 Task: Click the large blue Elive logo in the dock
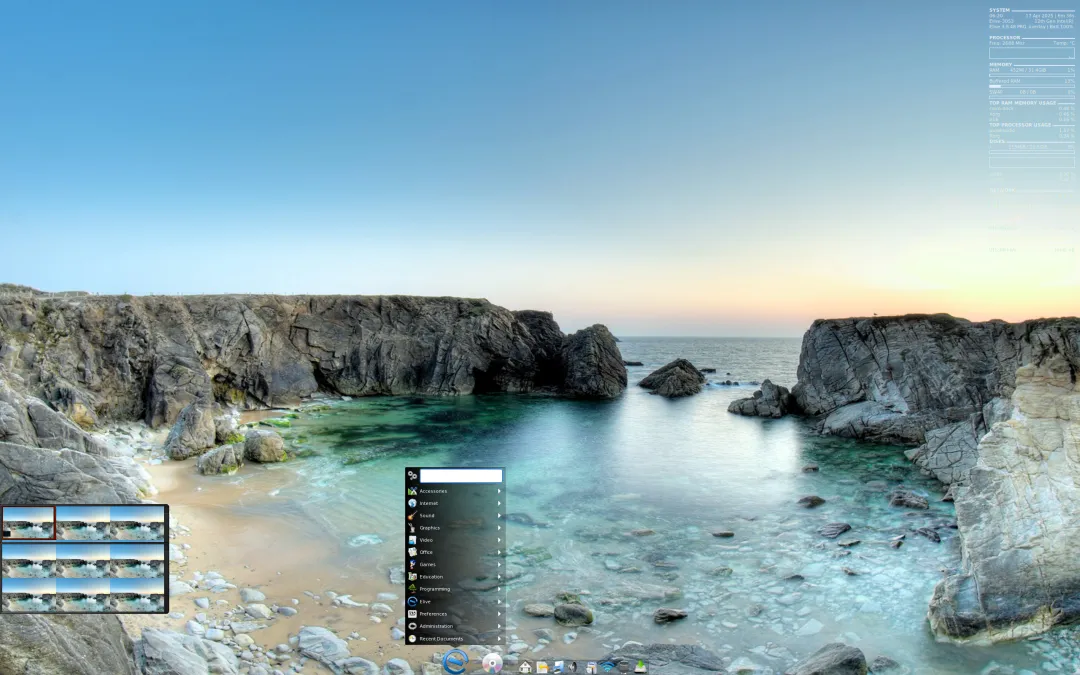tap(455, 661)
